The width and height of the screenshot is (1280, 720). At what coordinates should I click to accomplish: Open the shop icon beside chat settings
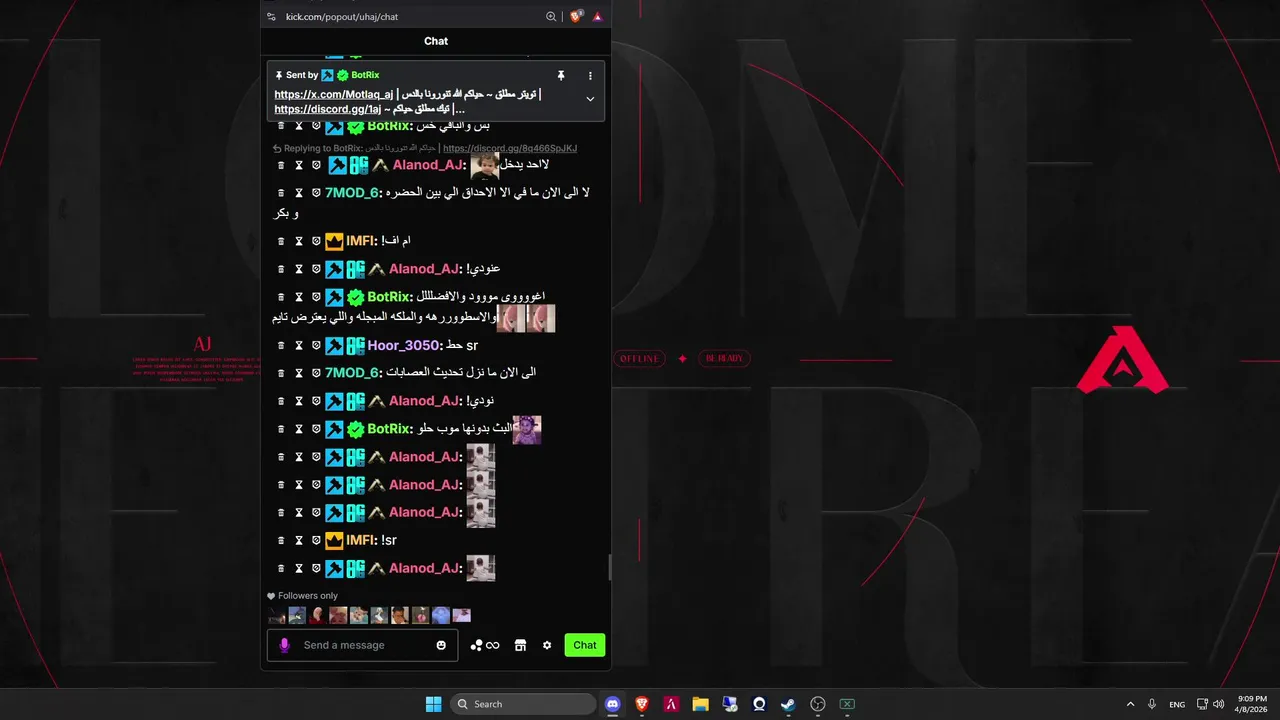(x=520, y=645)
